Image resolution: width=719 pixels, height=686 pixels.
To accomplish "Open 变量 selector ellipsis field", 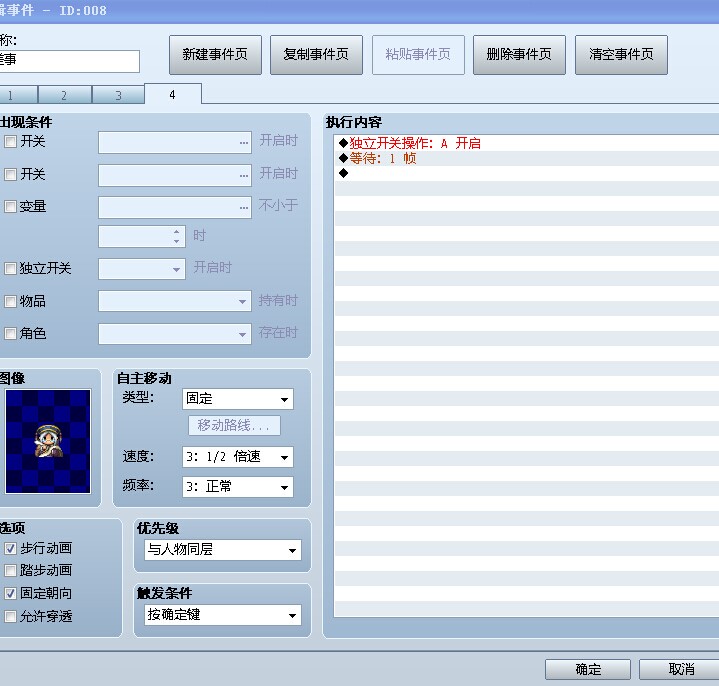I will tap(175, 208).
